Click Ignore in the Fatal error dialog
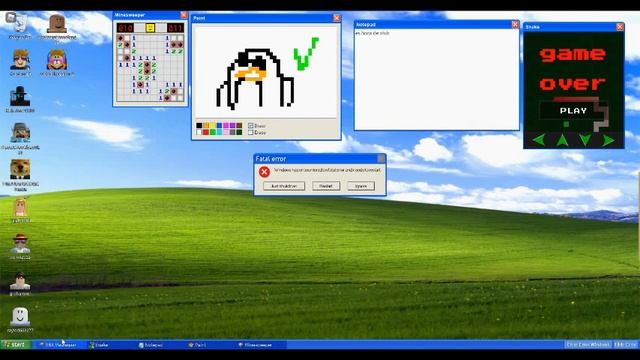 [361, 186]
